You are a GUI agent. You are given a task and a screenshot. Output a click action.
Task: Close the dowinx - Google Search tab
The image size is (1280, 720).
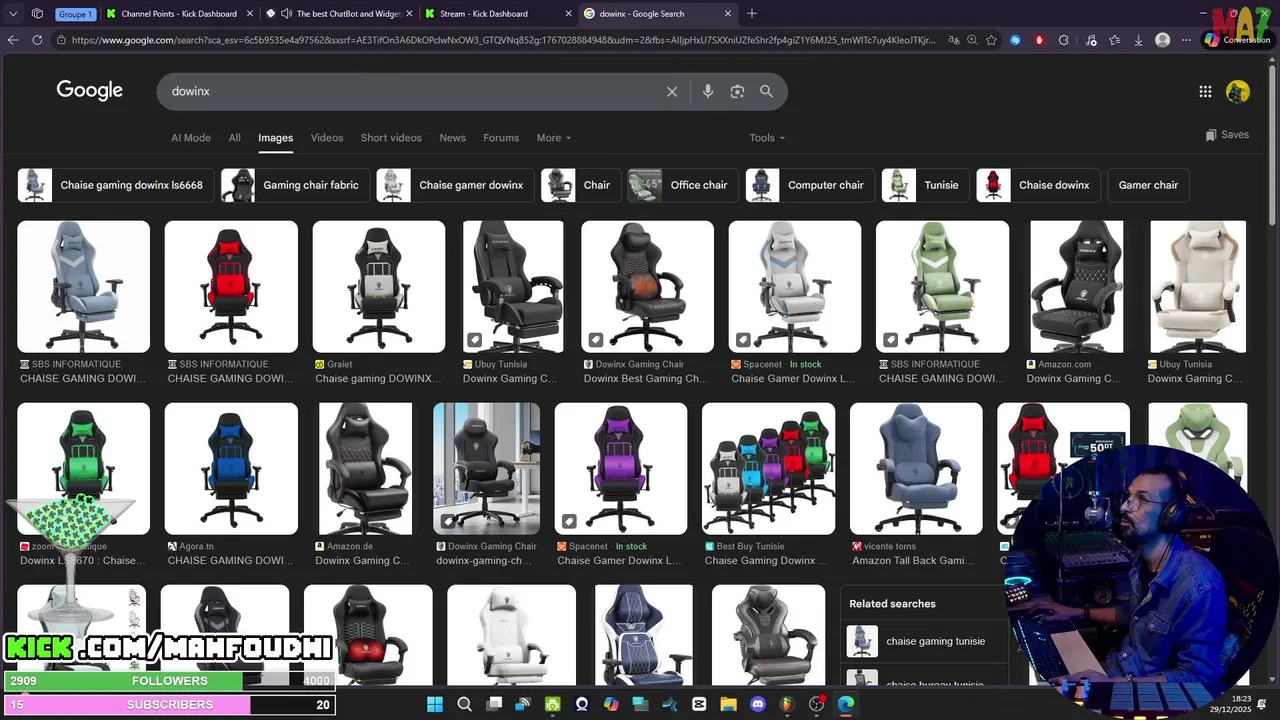pyautogui.click(x=728, y=14)
